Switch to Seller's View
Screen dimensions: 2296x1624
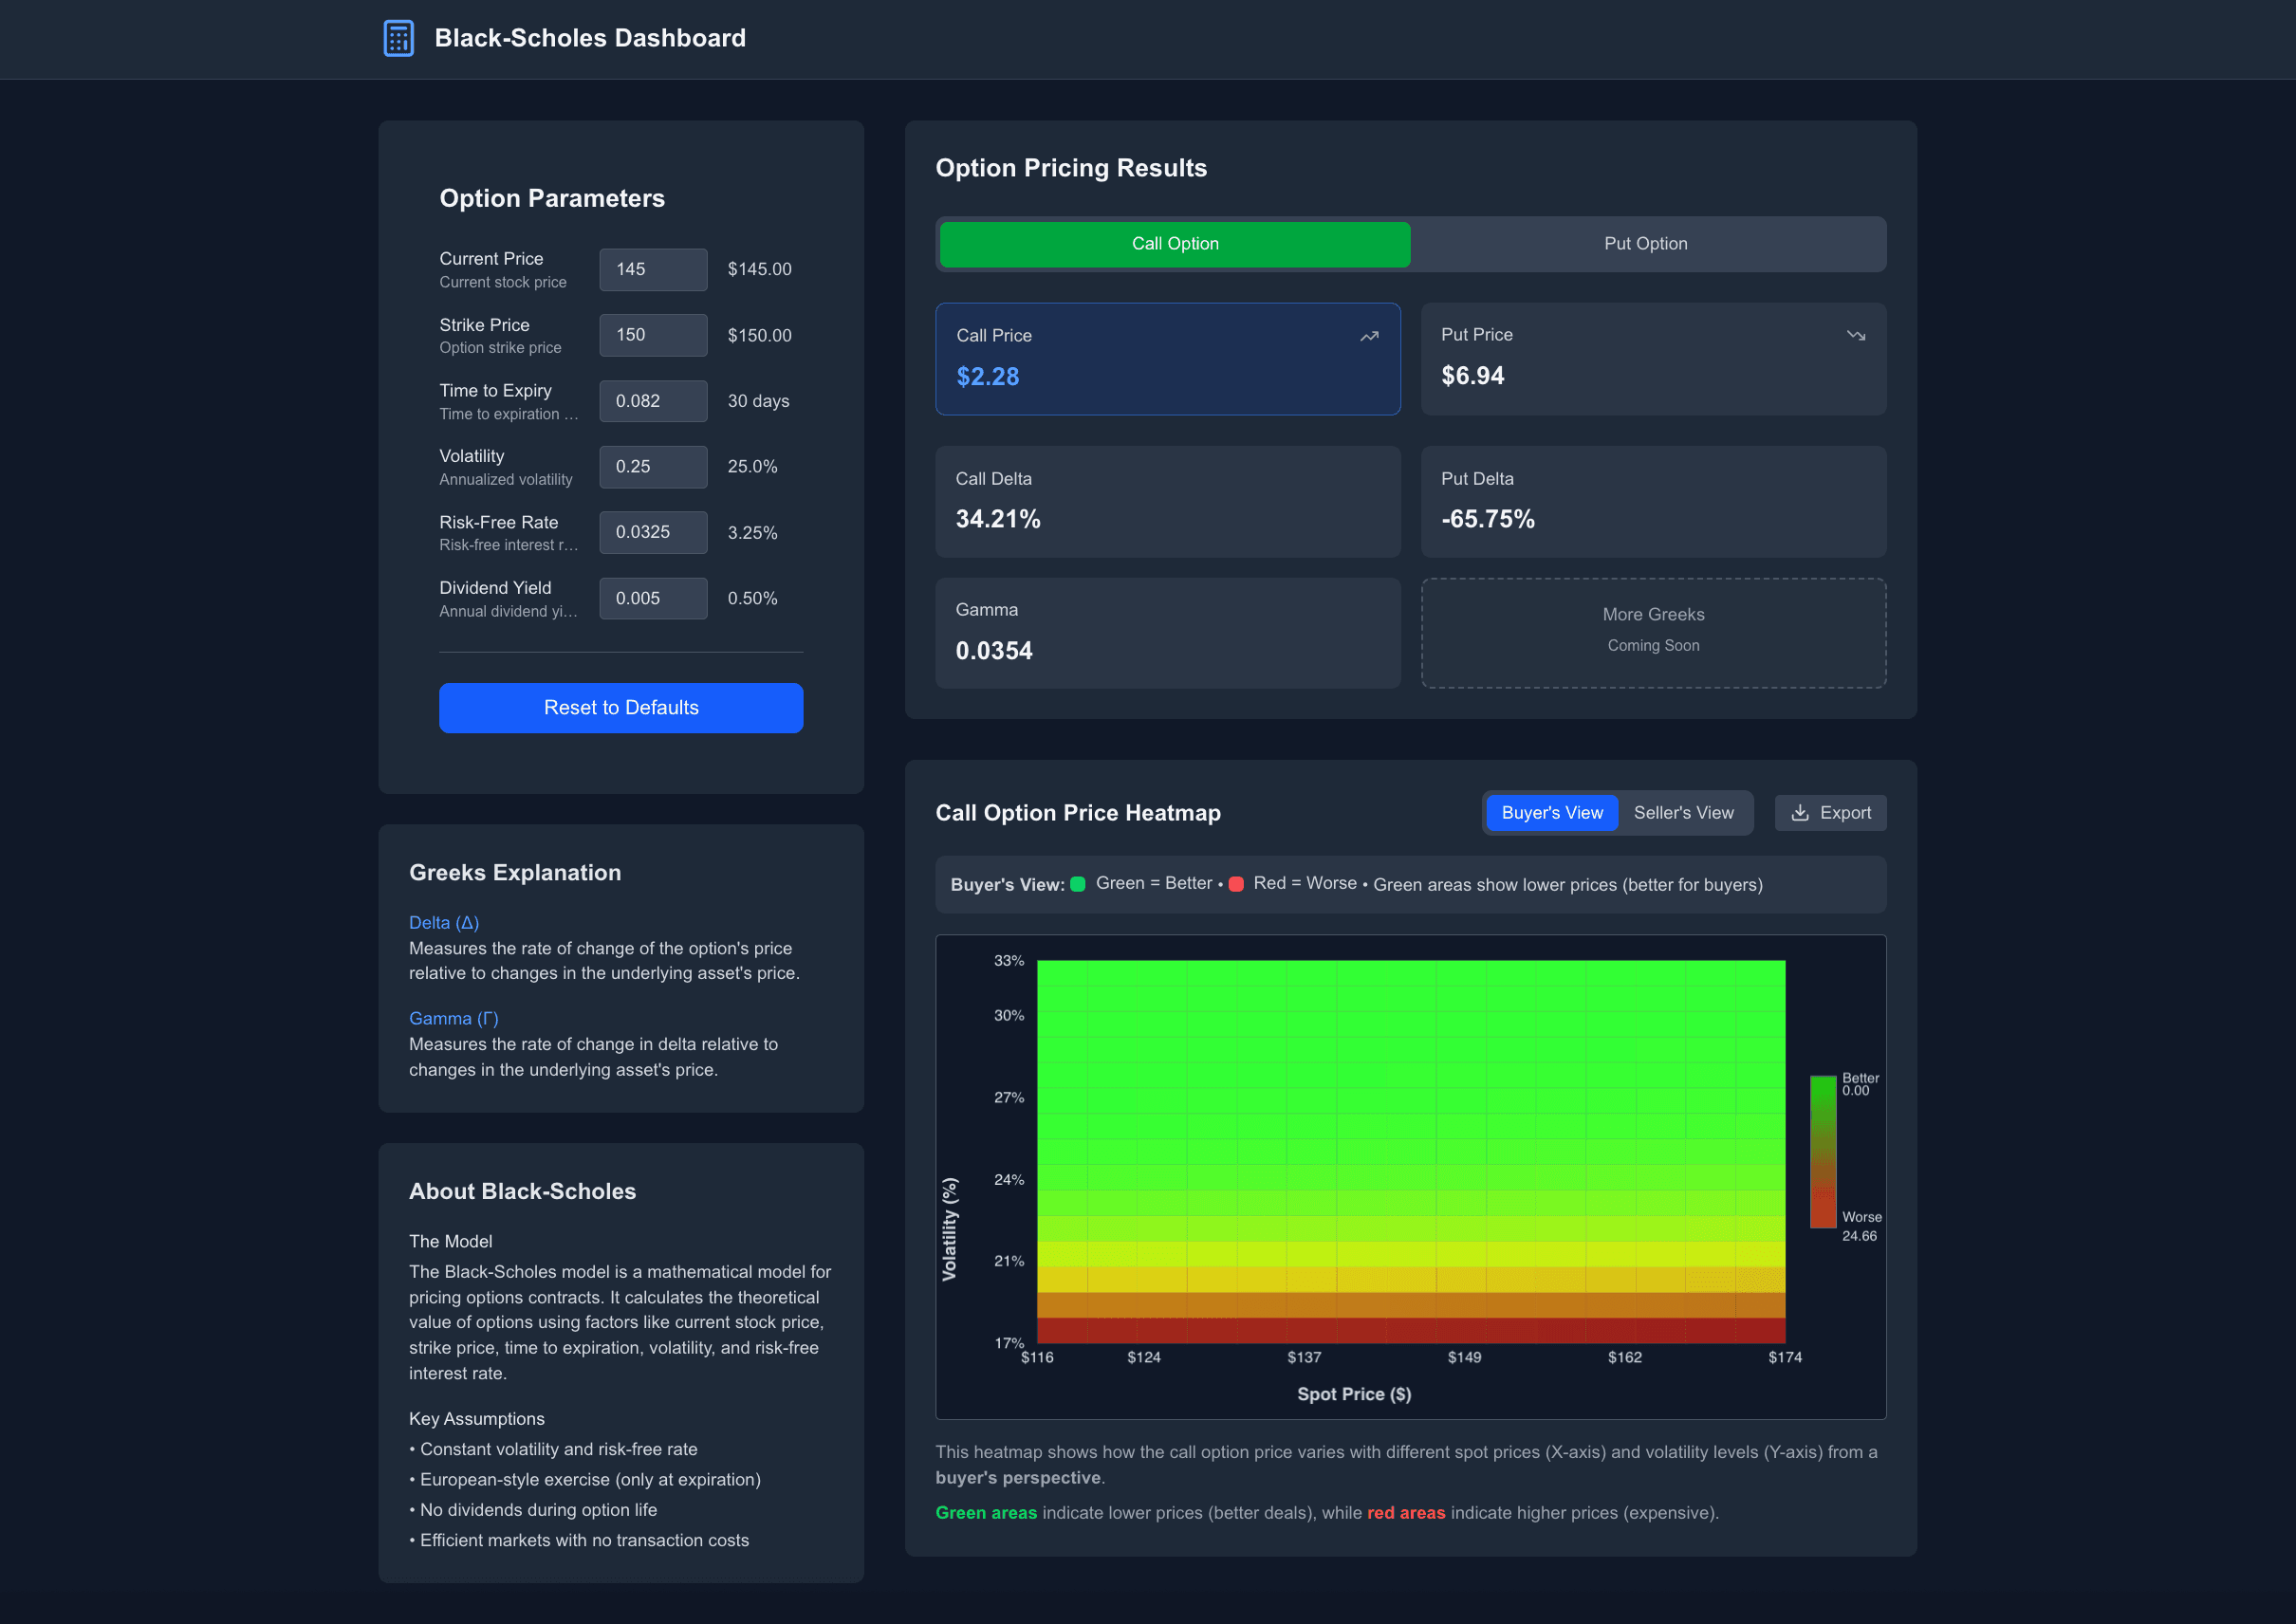(1684, 812)
